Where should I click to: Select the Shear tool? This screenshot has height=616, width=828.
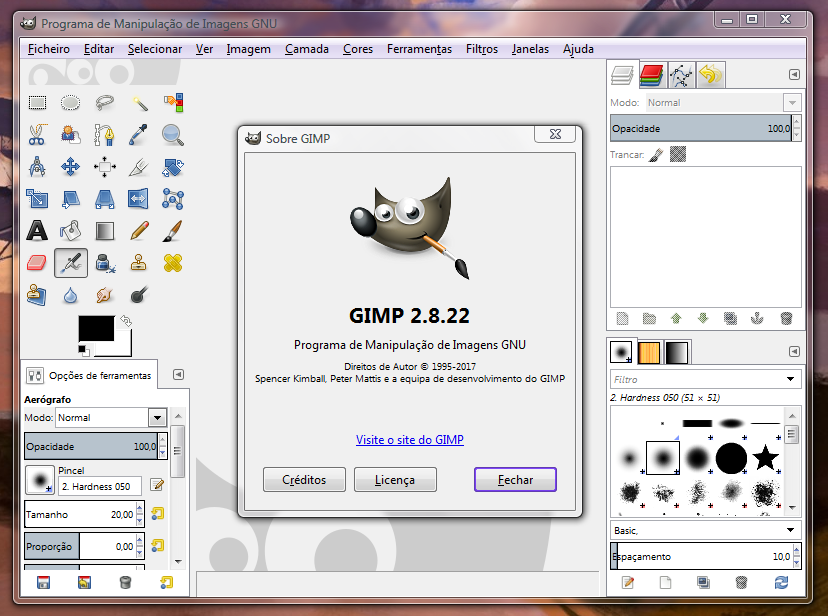70,199
